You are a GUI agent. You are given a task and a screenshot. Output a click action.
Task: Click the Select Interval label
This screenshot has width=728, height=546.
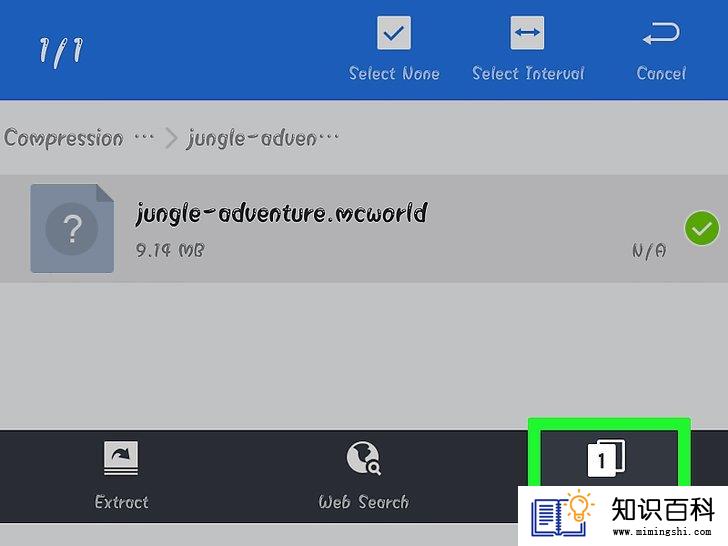click(x=528, y=73)
